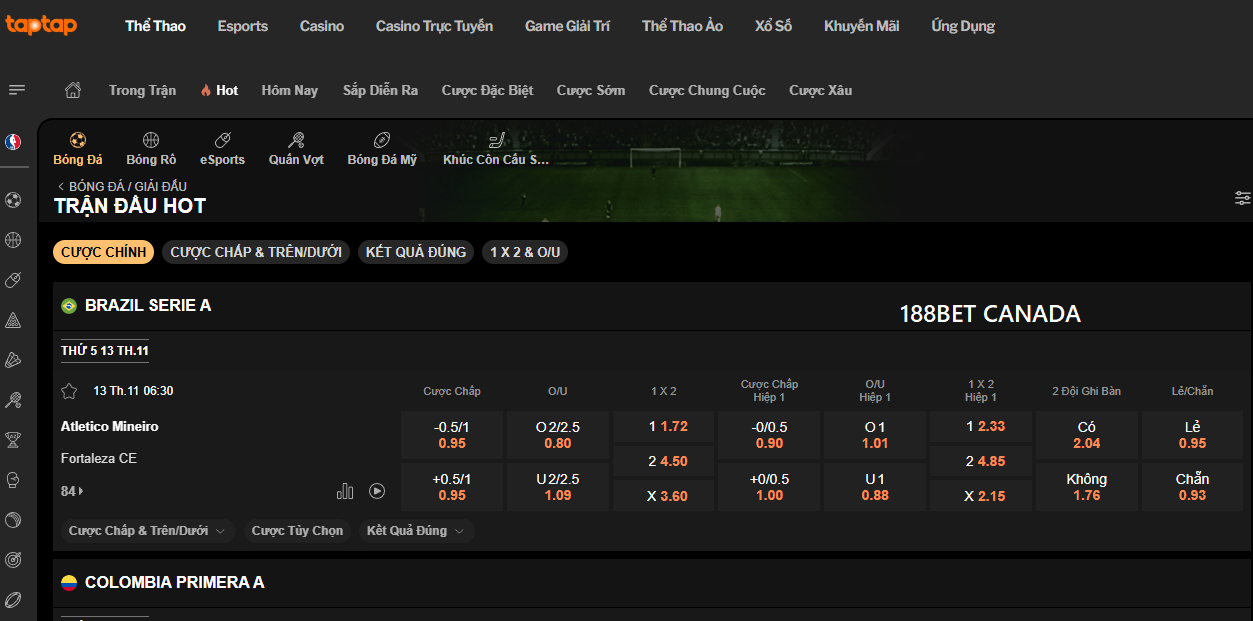This screenshot has height=621, width=1253.
Task: Open Casino Trực Tuyến in top menu
Action: 434,26
